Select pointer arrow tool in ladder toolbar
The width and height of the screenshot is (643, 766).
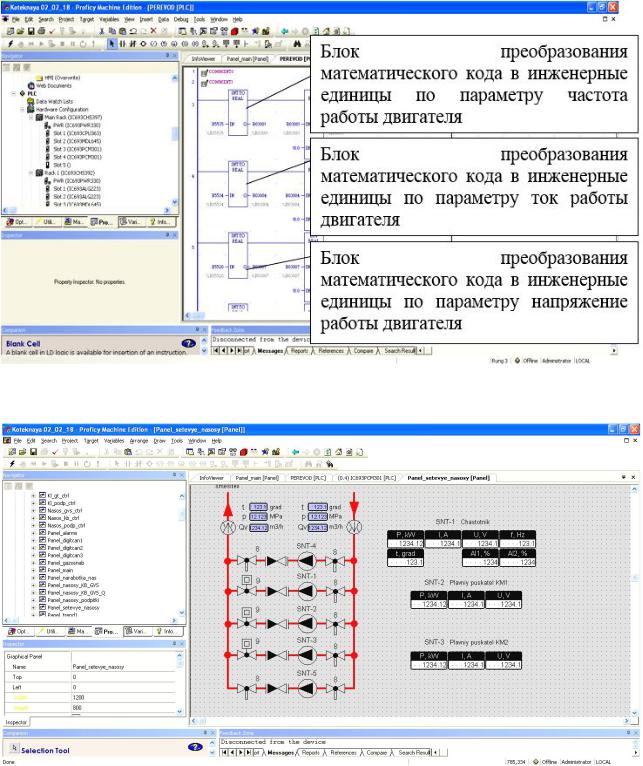(112, 44)
